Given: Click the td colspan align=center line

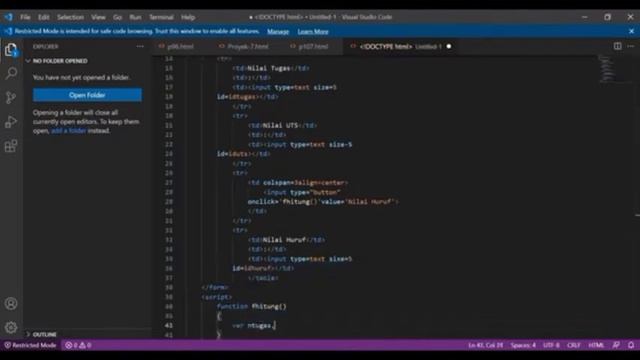Looking at the screenshot, I should 298,183.
